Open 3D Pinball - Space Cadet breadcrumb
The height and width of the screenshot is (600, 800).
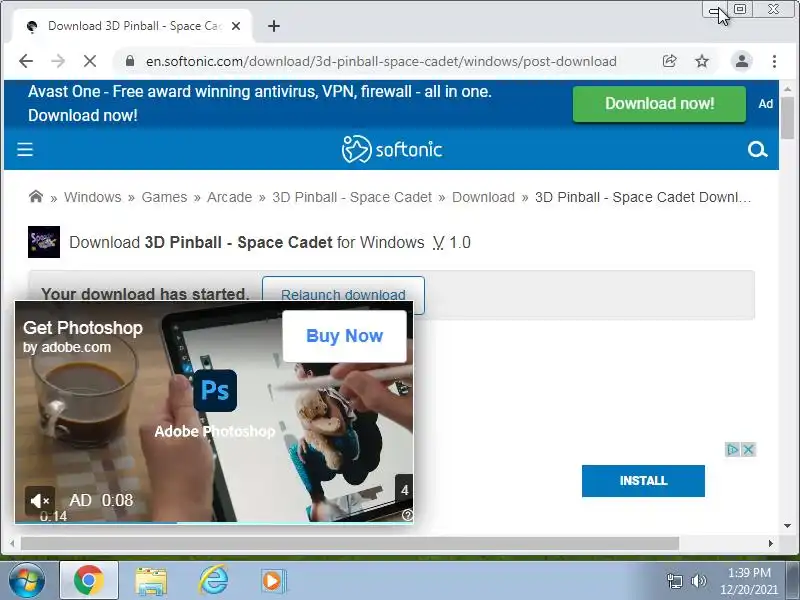point(352,197)
